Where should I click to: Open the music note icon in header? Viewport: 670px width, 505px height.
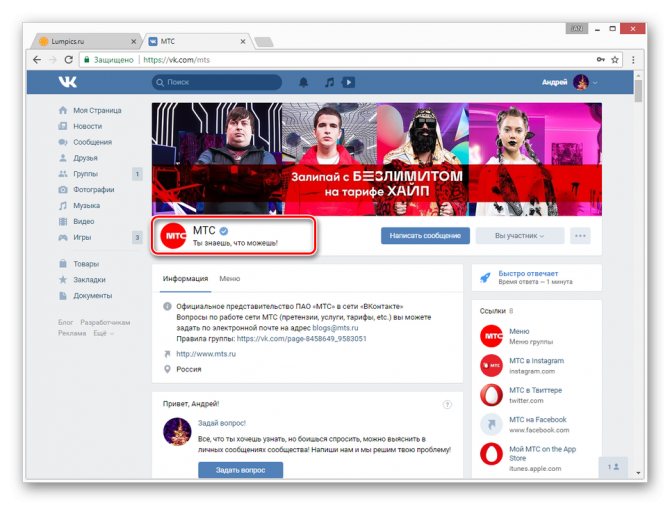click(329, 82)
